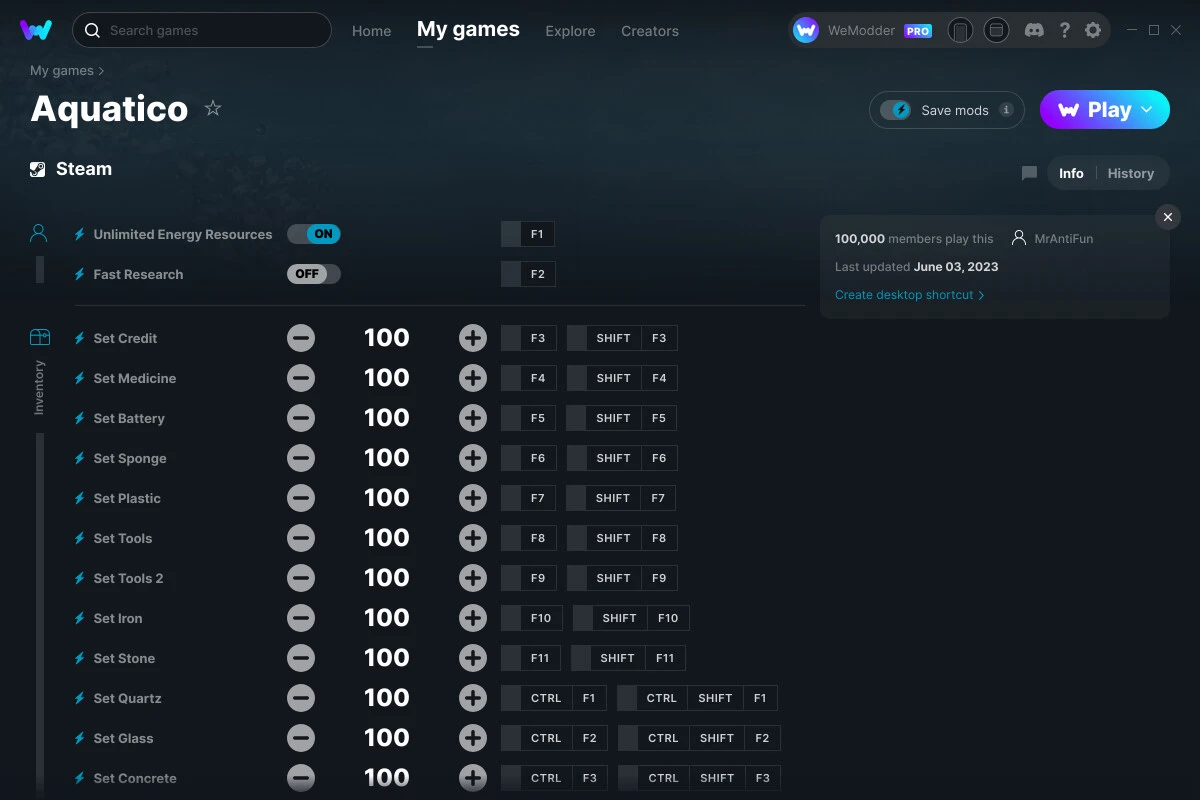This screenshot has width=1200, height=800.
Task: Turn on Fast Research toggle
Action: [314, 274]
